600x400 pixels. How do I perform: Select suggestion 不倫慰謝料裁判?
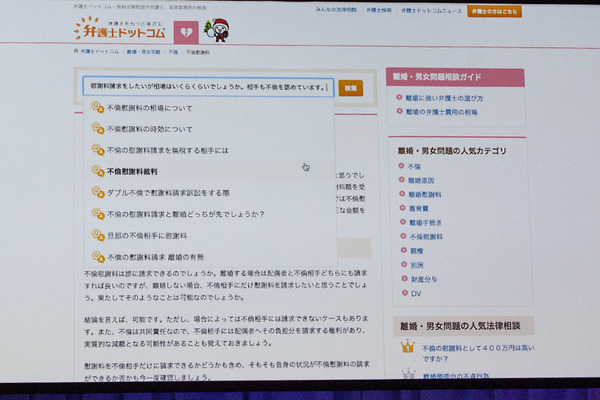point(139,171)
